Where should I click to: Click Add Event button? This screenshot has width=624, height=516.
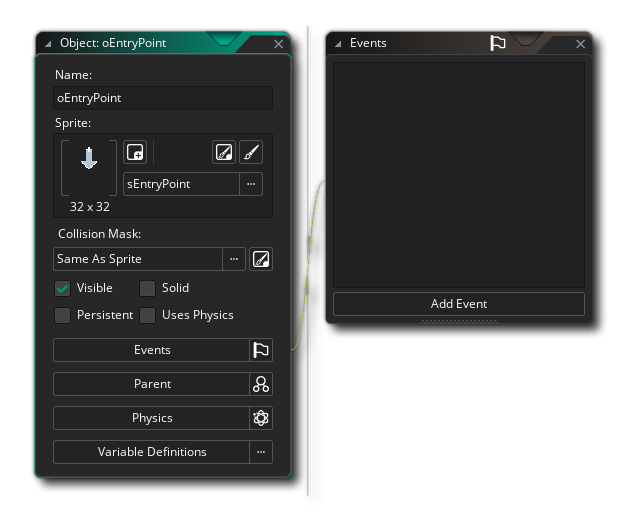tap(459, 304)
